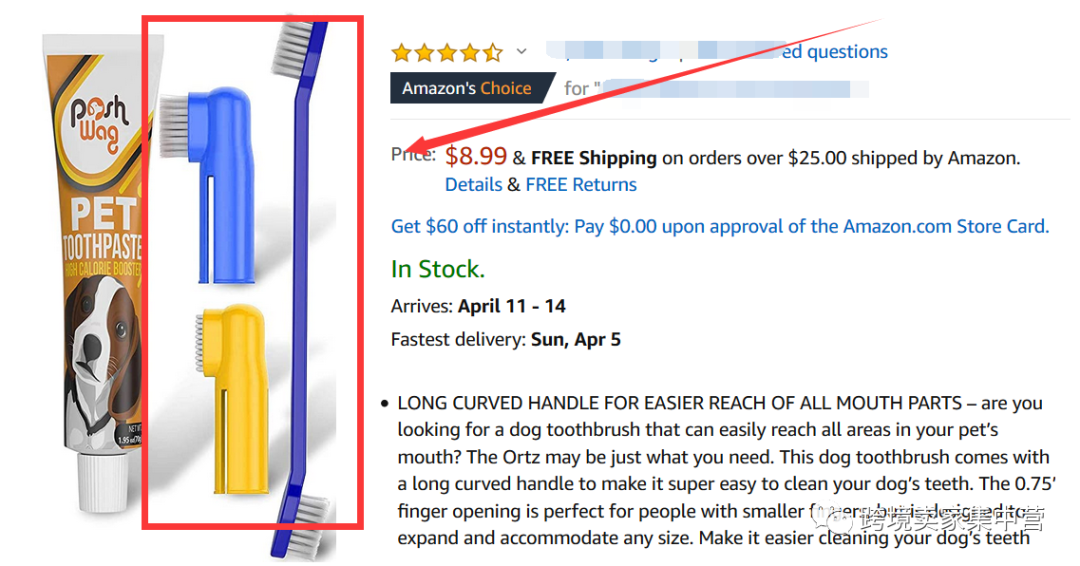This screenshot has width=1080, height=566.
Task: Click the Details link under price
Action: coord(473,184)
